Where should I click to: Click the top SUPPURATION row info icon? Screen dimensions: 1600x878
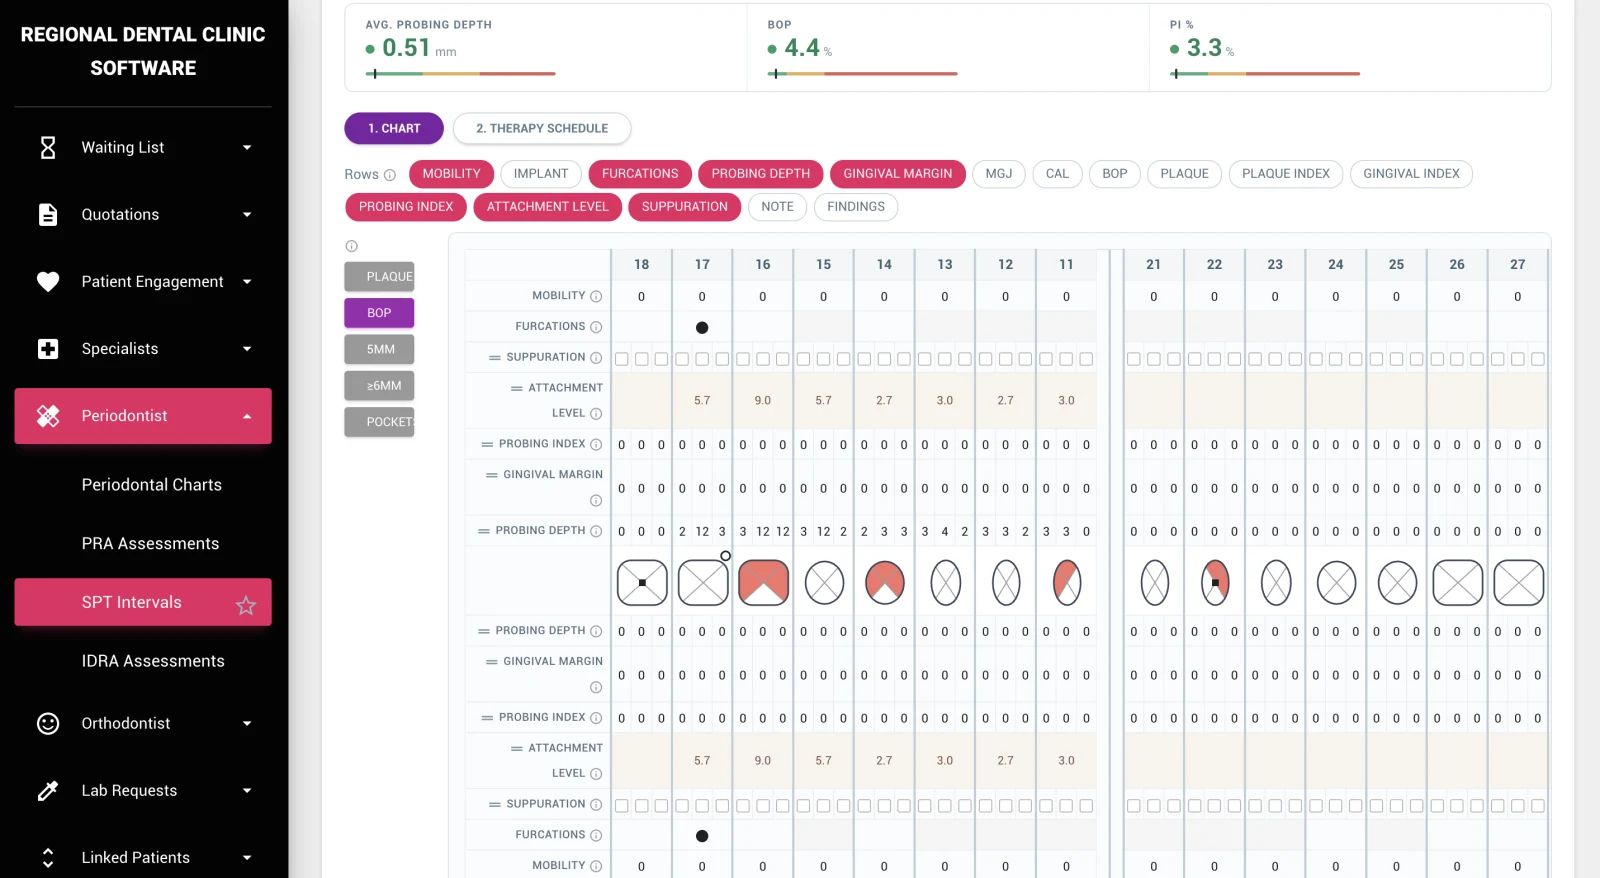(596, 358)
